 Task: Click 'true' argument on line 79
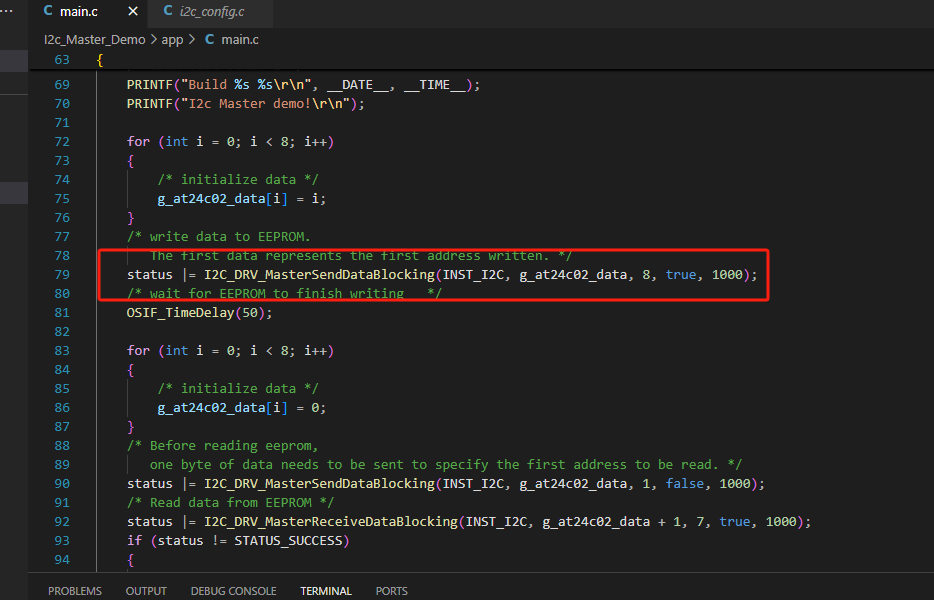tap(681, 275)
